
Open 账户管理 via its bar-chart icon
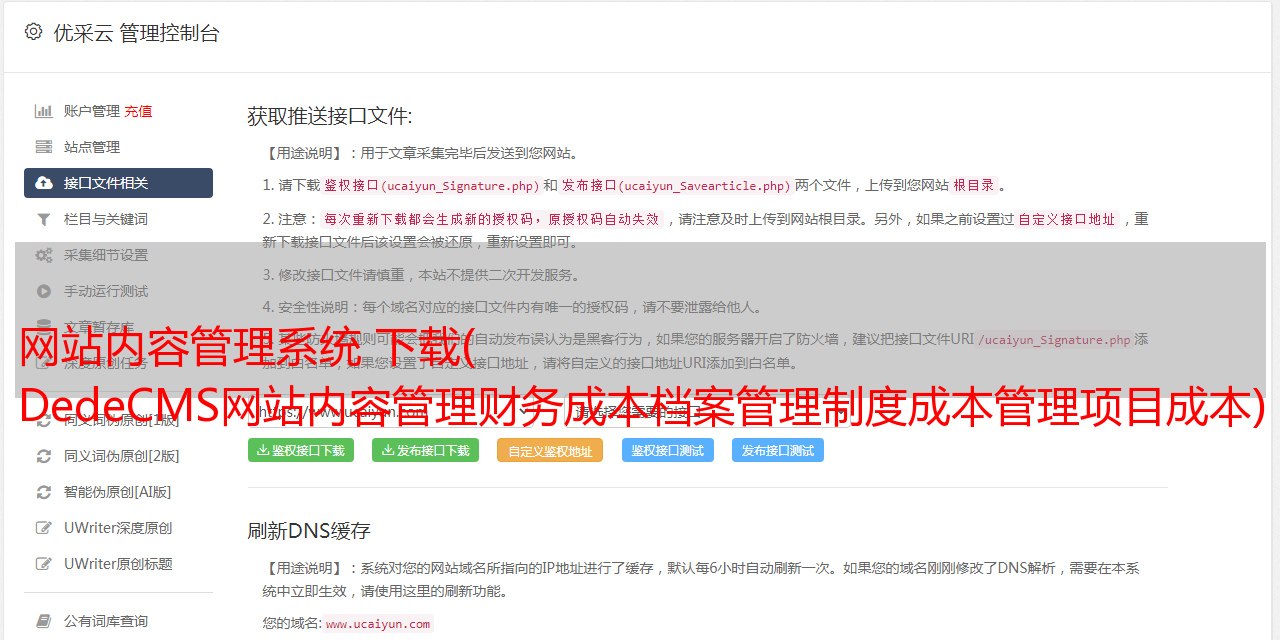click(x=44, y=111)
